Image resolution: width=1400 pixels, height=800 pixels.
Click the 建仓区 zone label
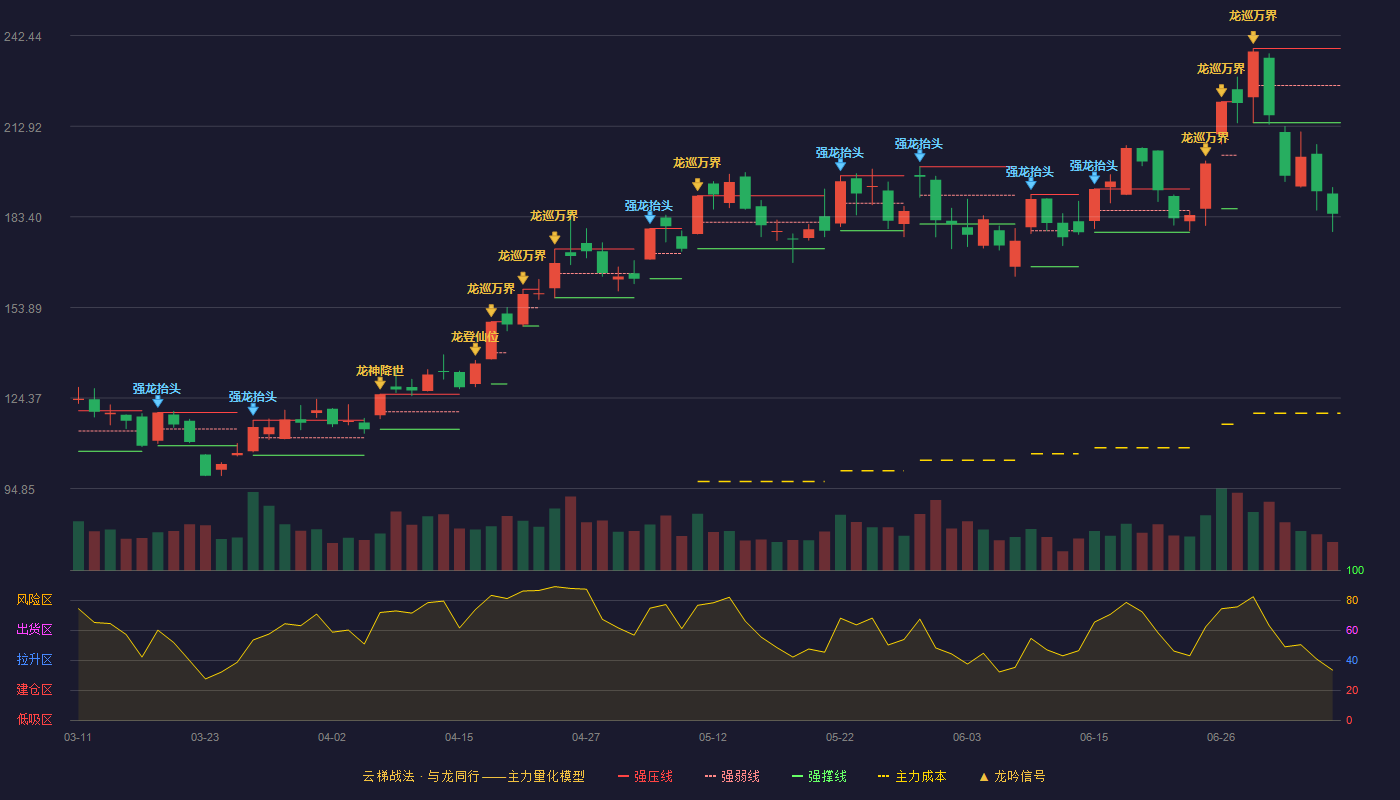34,690
